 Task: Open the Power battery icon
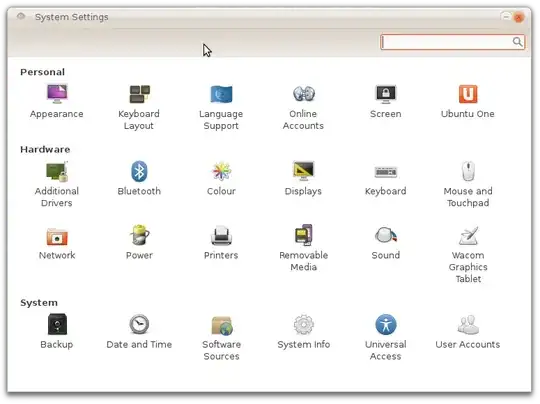click(139, 235)
